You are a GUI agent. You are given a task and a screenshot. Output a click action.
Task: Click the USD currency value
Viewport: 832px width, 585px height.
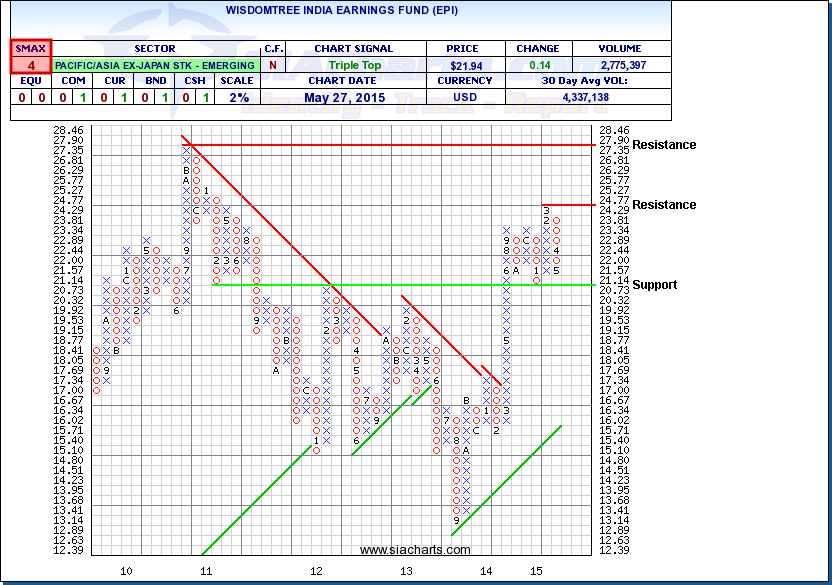click(x=466, y=97)
